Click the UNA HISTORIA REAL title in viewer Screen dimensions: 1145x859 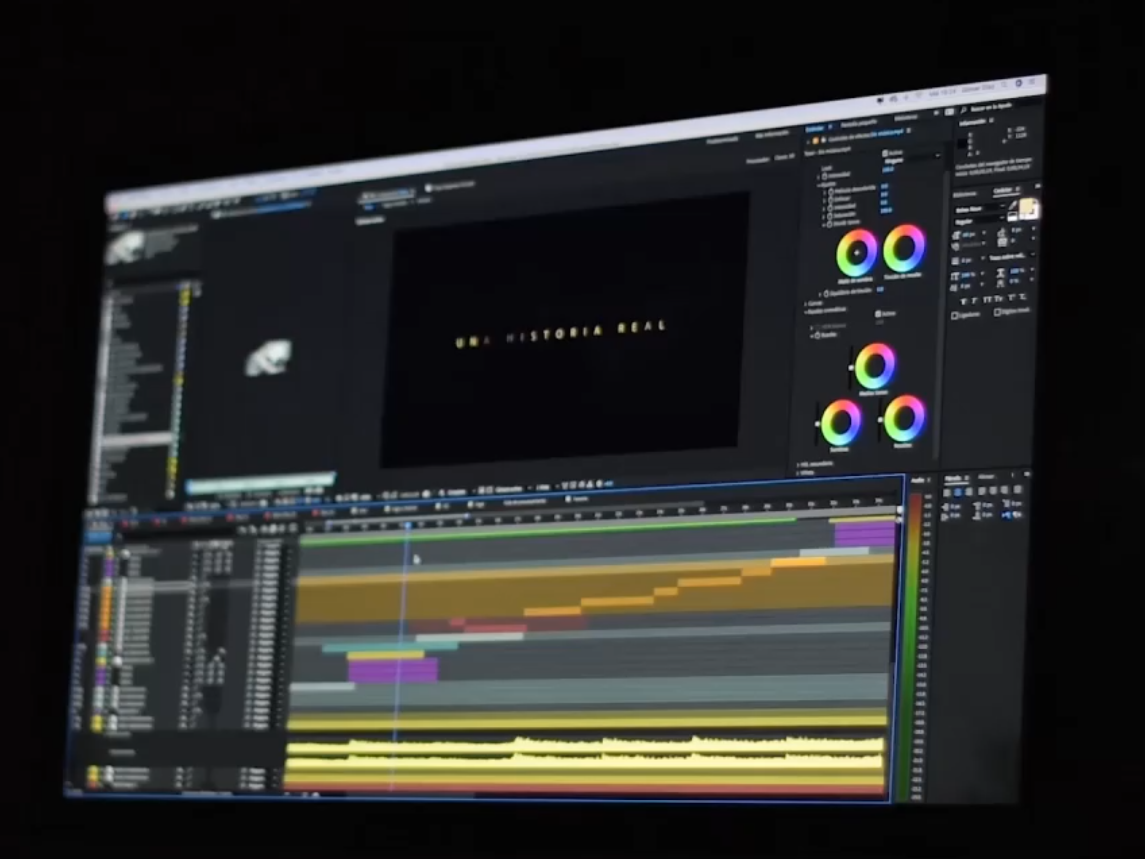tap(561, 333)
